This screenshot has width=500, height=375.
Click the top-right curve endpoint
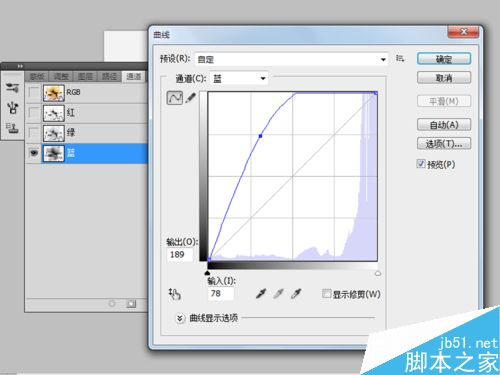(x=376, y=93)
